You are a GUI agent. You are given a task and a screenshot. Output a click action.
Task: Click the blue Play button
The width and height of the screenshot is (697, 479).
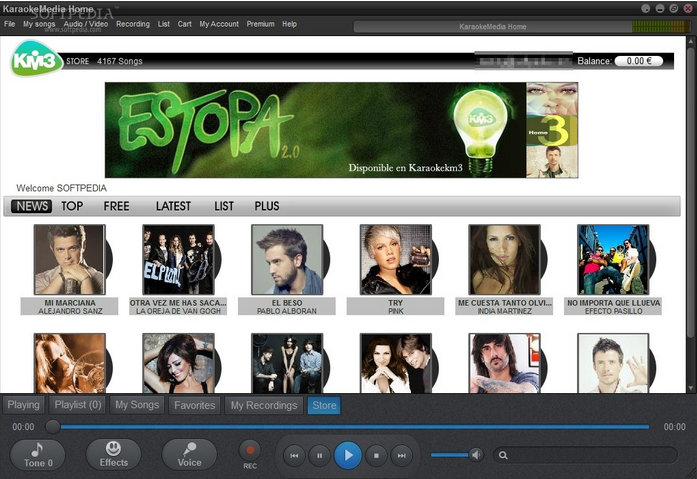pos(348,455)
